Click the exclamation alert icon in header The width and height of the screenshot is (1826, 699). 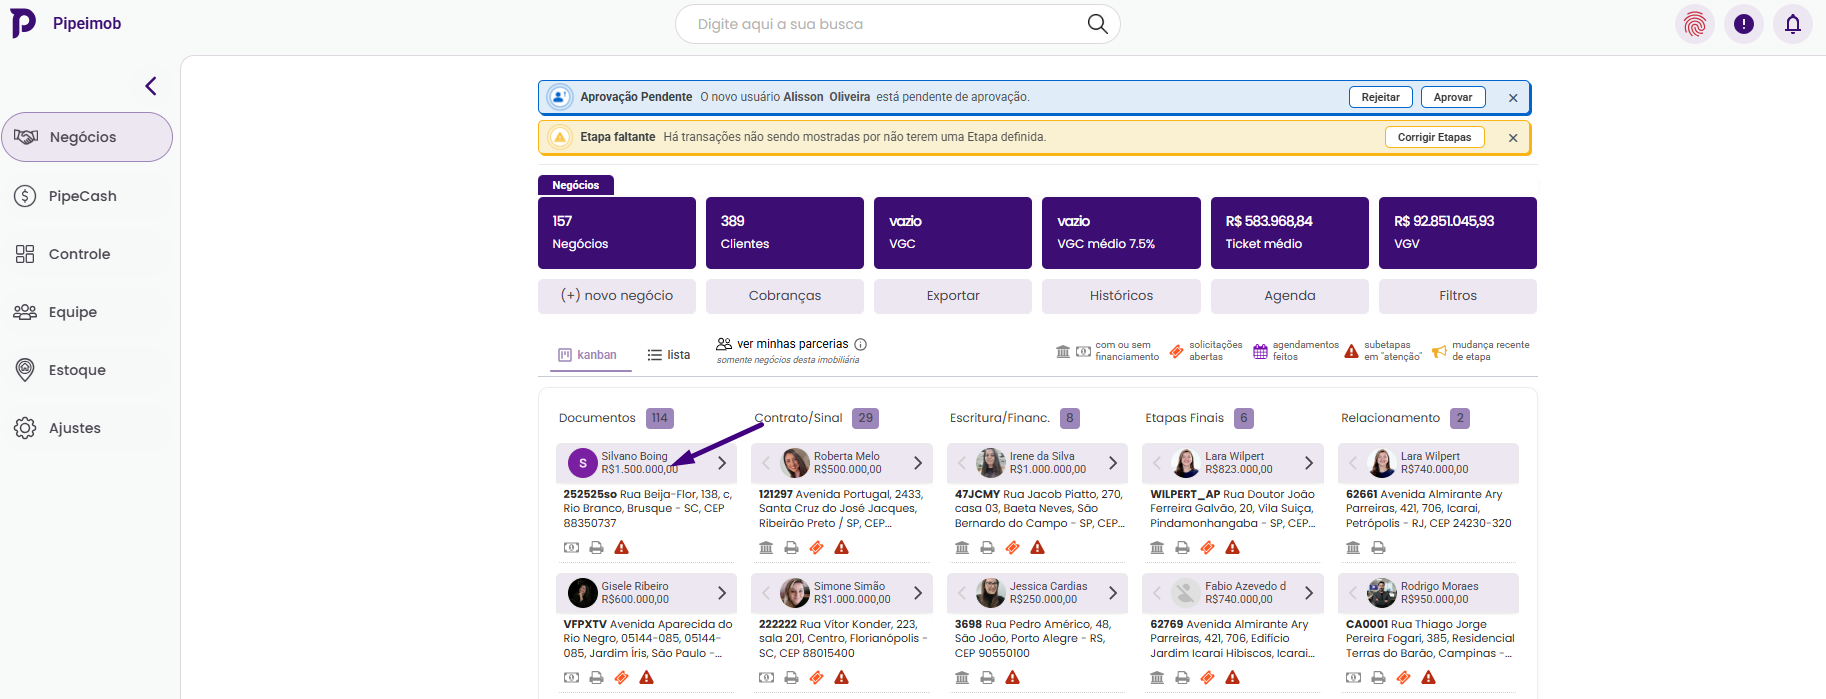tap(1743, 24)
